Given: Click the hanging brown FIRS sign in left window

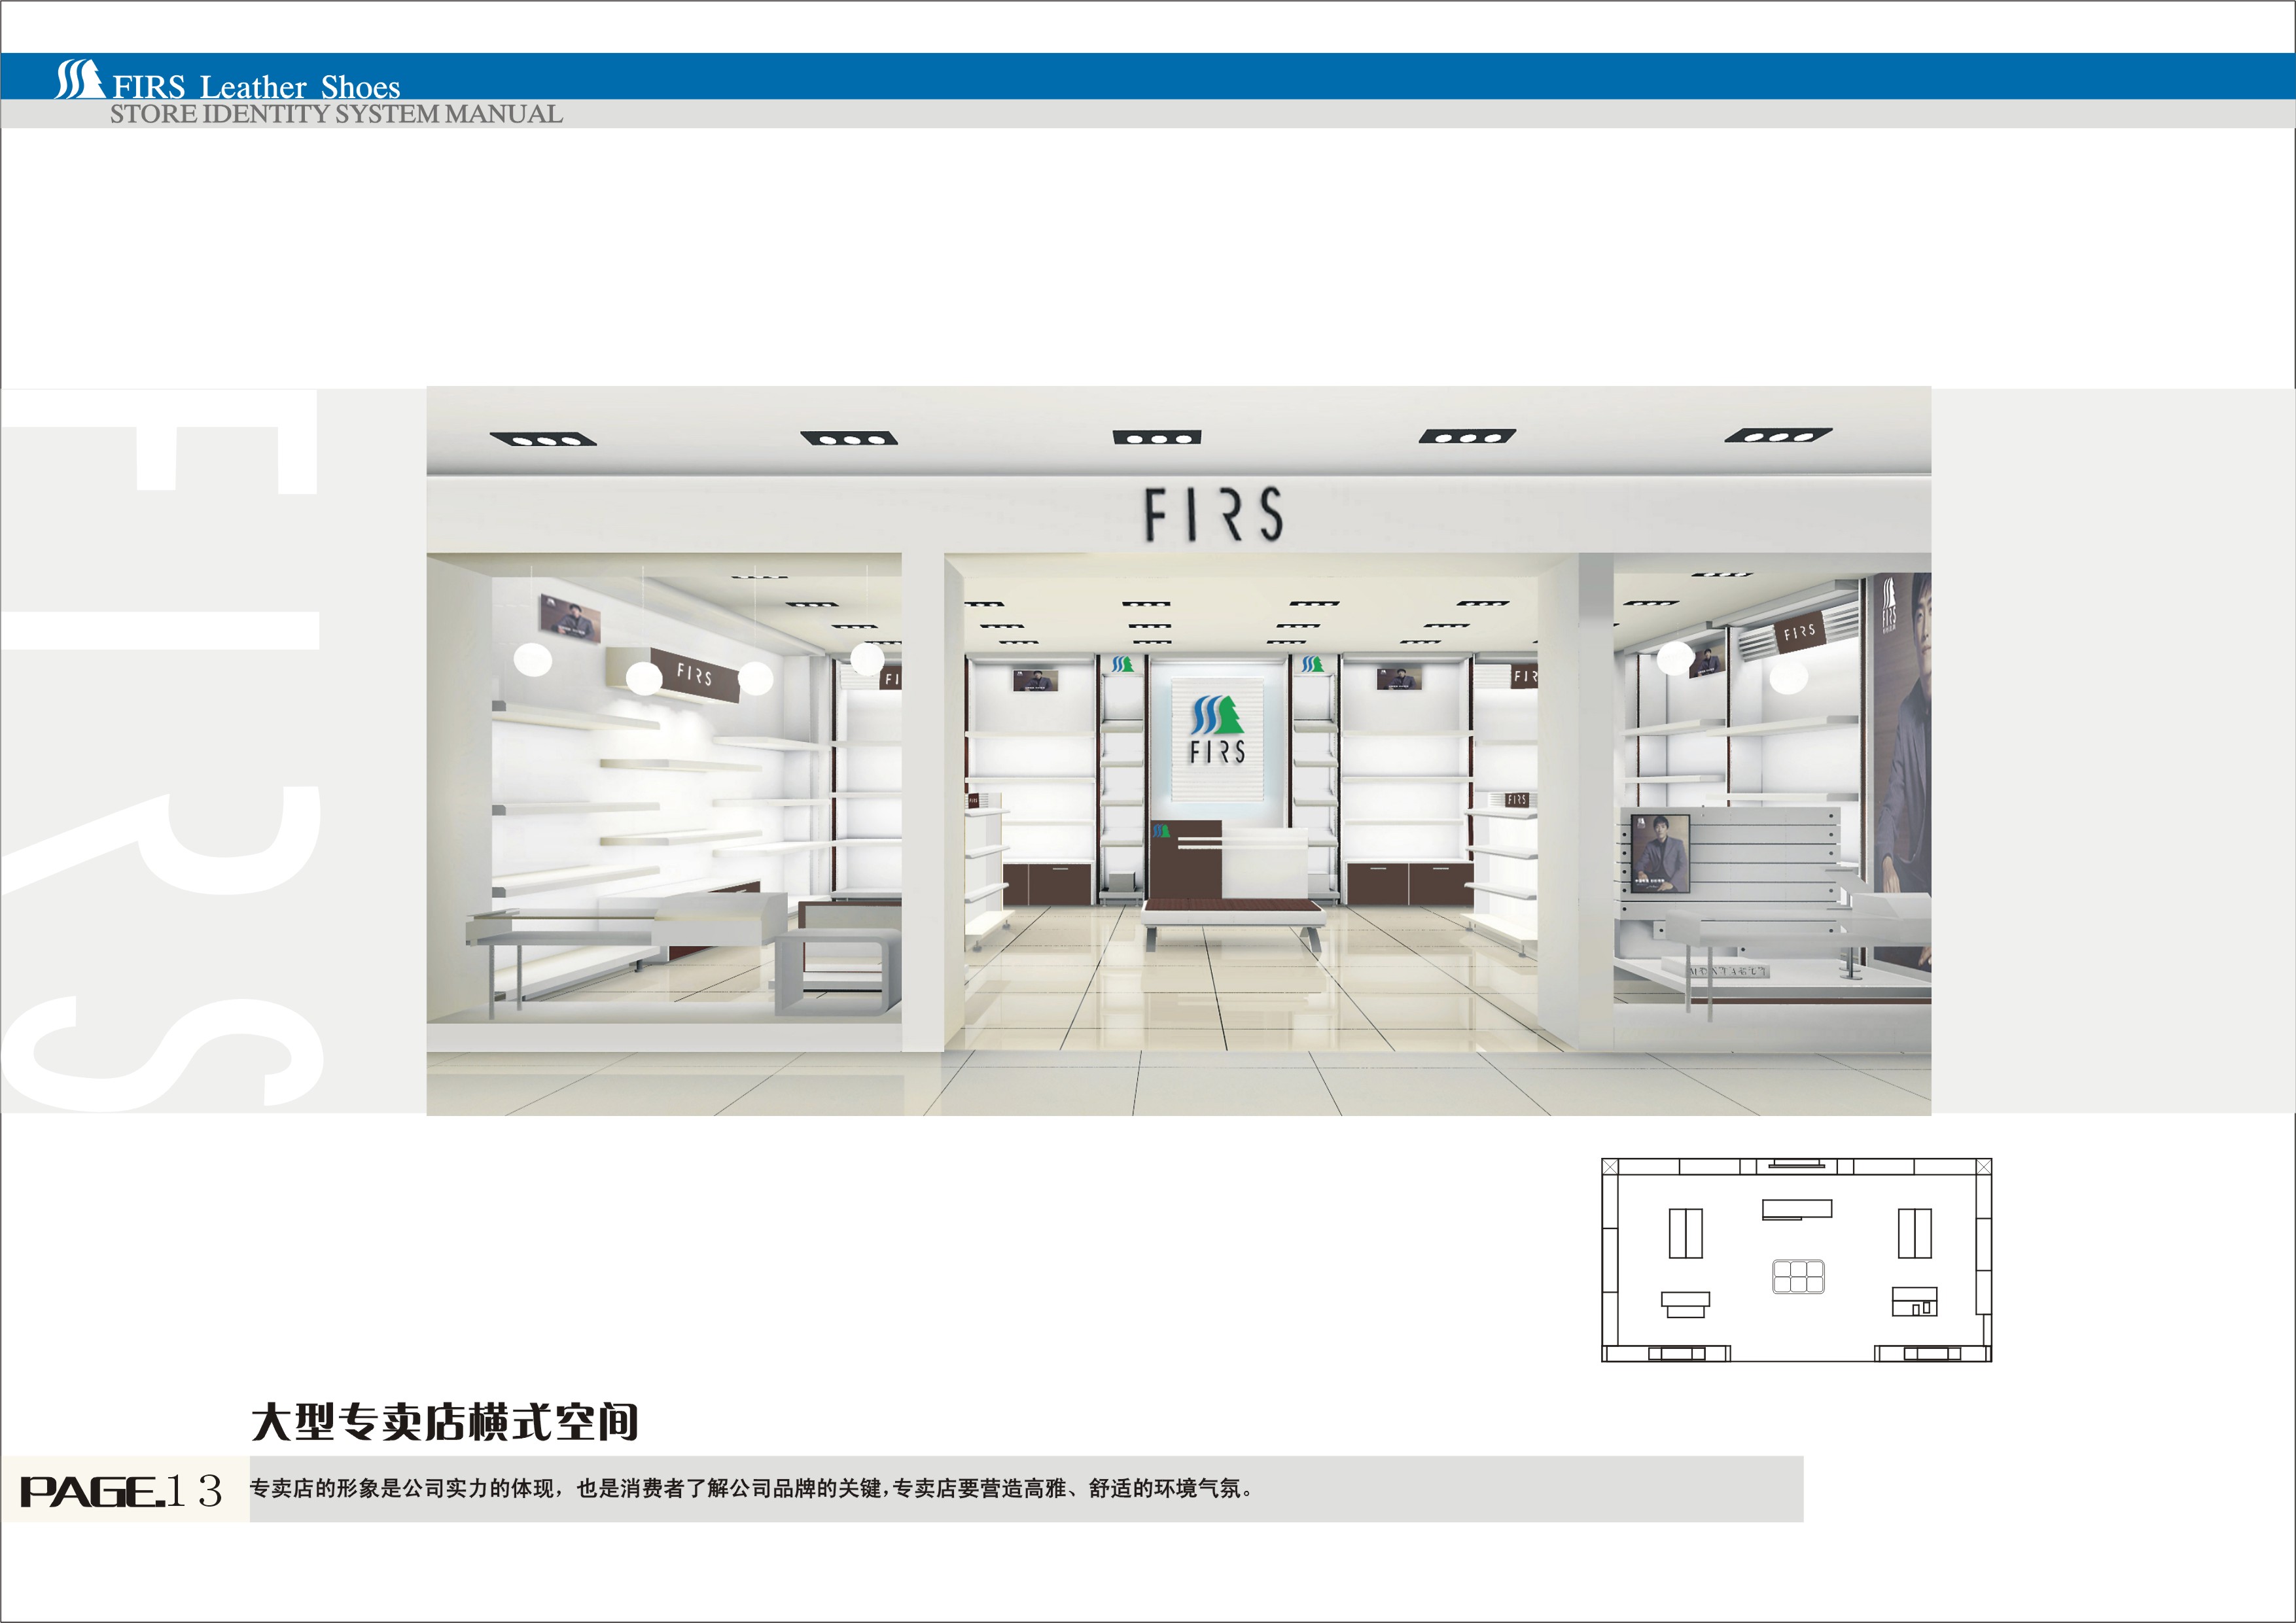Looking at the screenshot, I should click(x=694, y=674).
